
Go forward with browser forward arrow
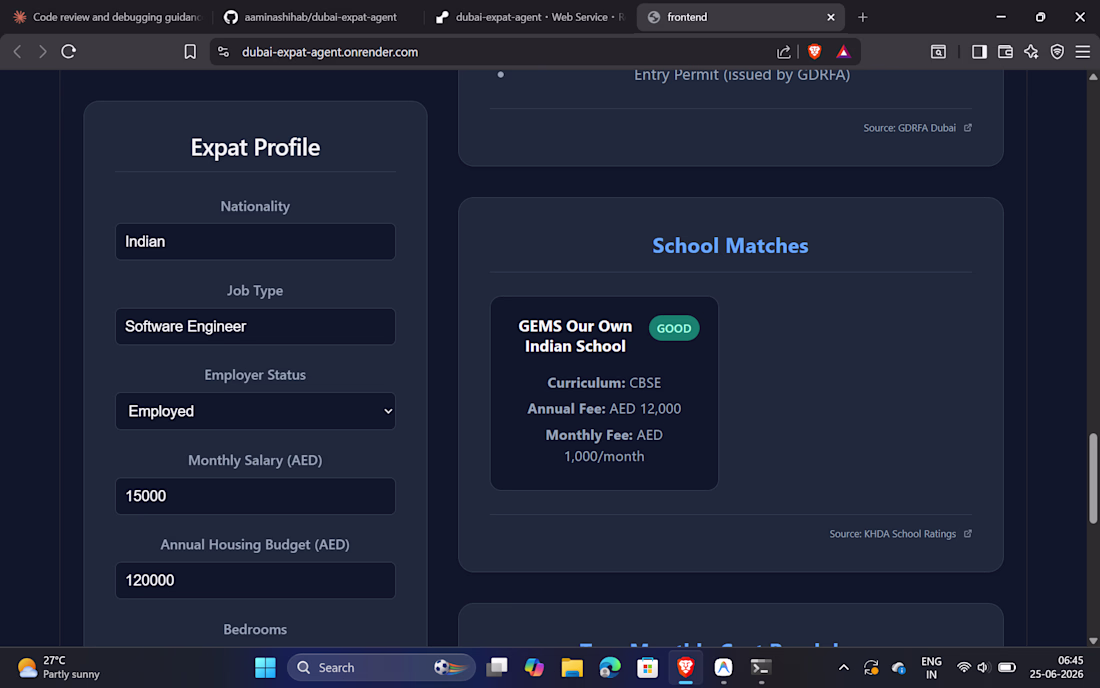(x=43, y=52)
